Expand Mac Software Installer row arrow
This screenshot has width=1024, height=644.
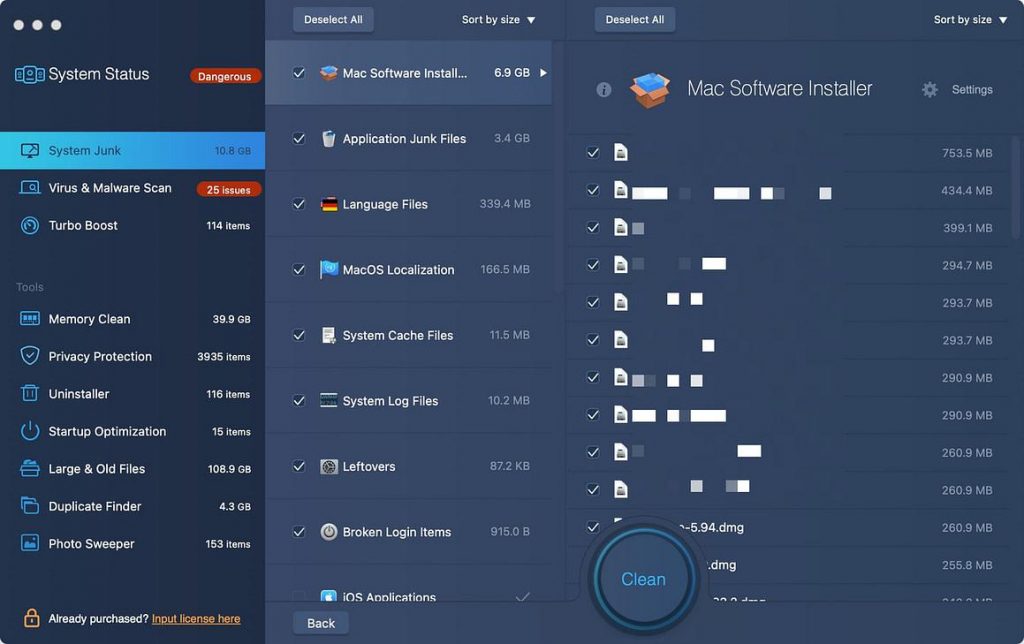coord(544,73)
